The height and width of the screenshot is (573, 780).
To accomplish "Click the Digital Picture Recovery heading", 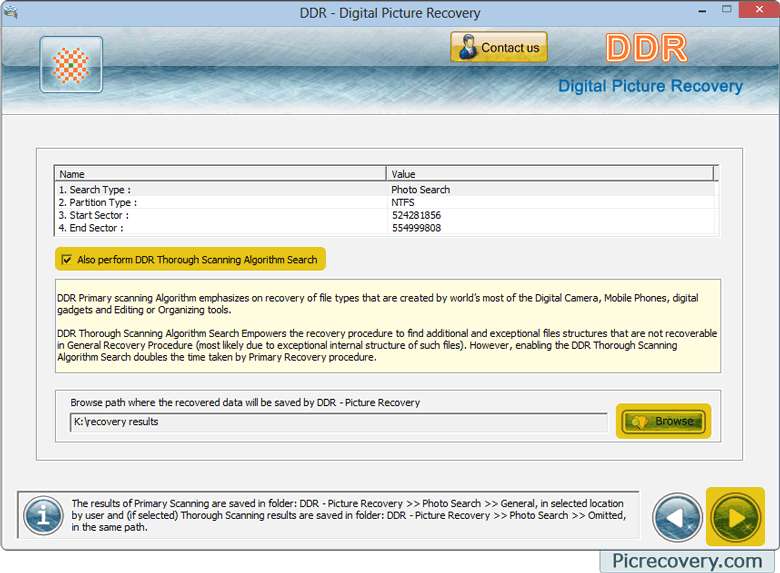I will pos(650,86).
